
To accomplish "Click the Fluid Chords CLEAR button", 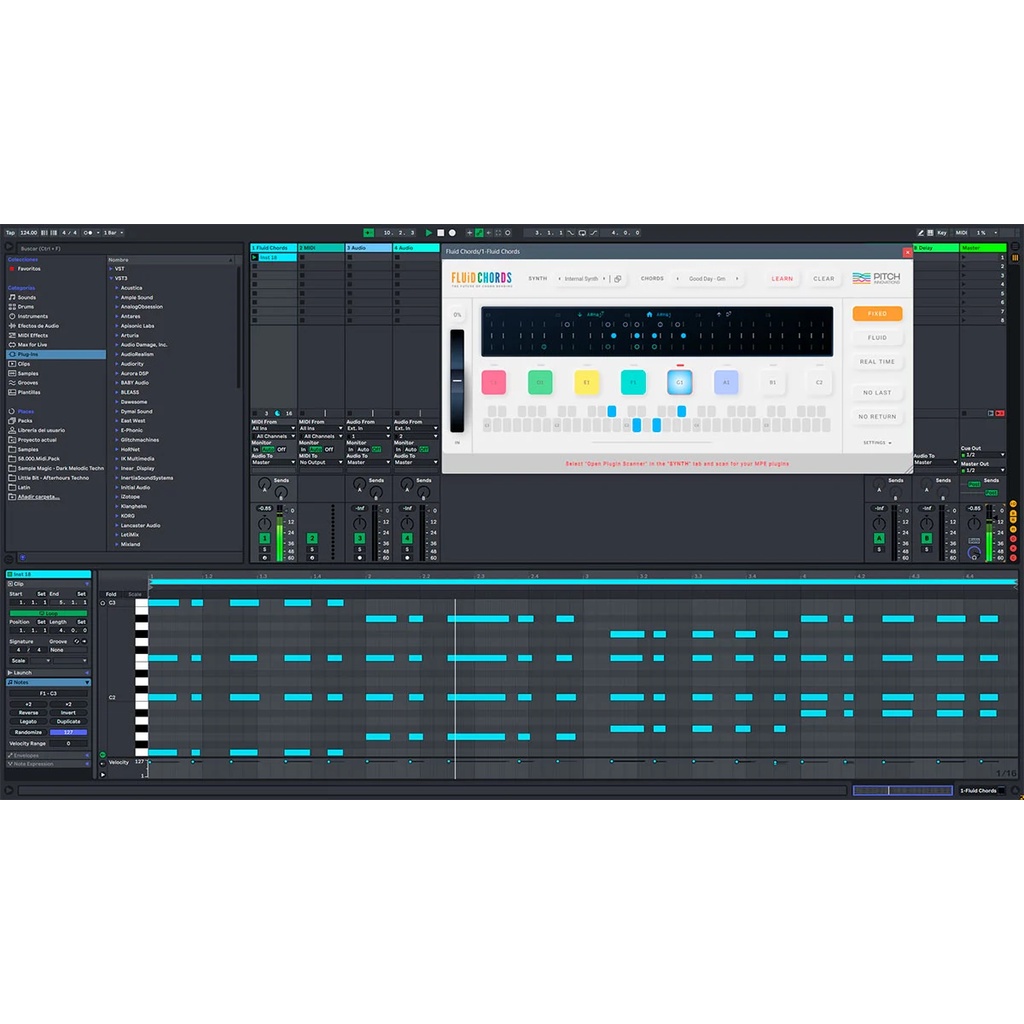I will coord(824,279).
